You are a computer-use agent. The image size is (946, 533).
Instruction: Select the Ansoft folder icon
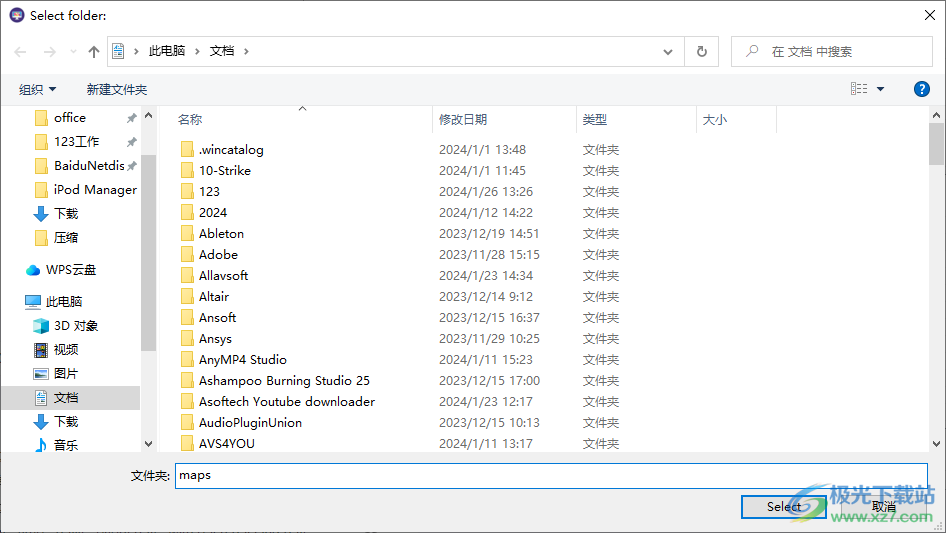[188, 318]
